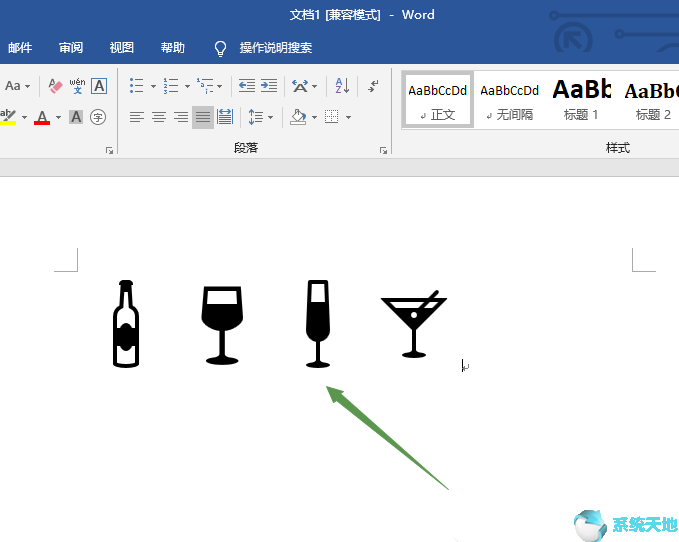
Task: Open the 邮件 (Mailings) tab
Action: (x=20, y=48)
